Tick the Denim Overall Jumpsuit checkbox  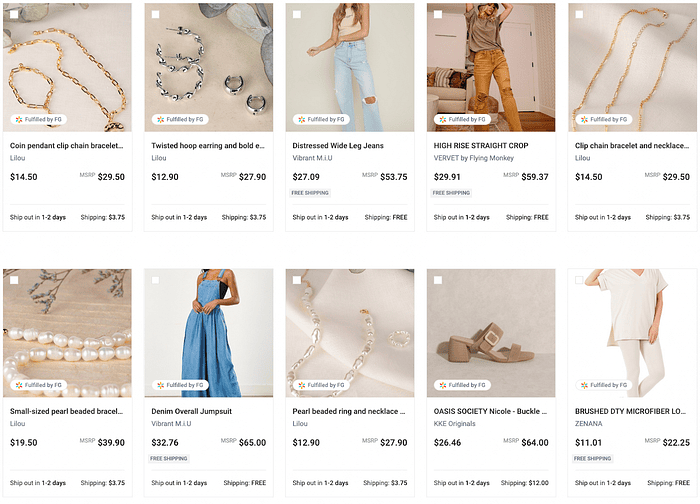pos(155,281)
